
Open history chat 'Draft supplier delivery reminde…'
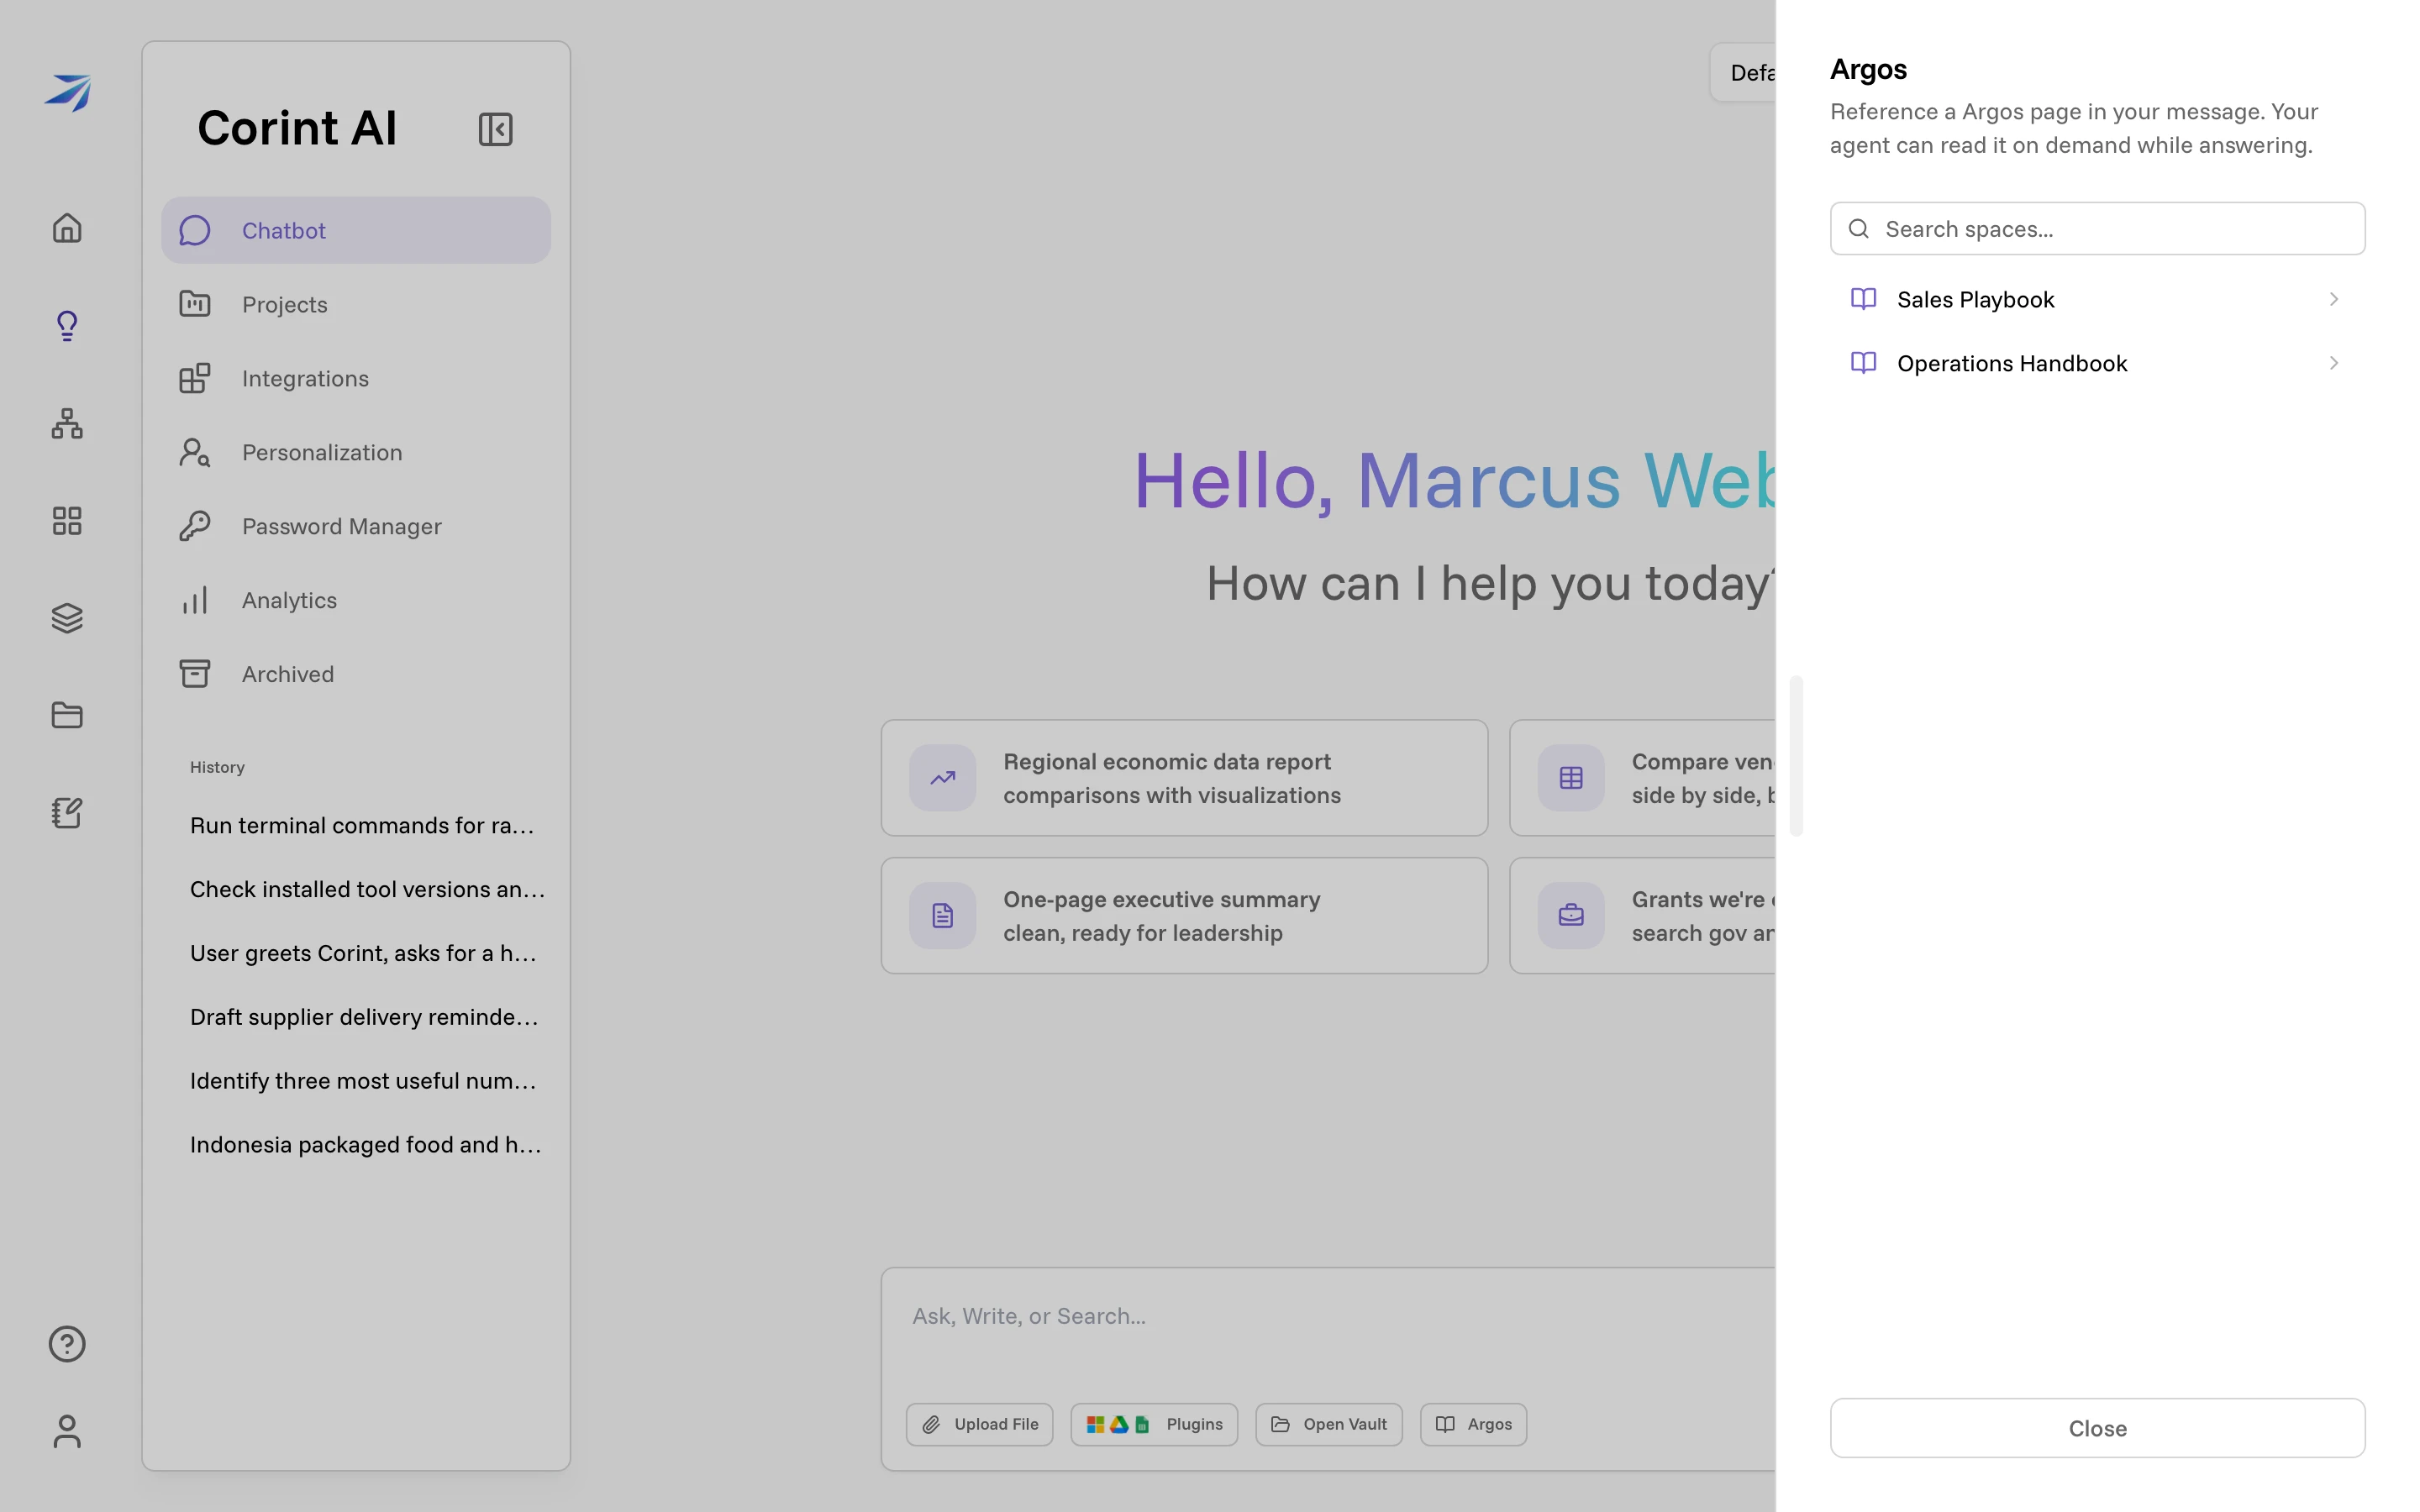point(364,1017)
